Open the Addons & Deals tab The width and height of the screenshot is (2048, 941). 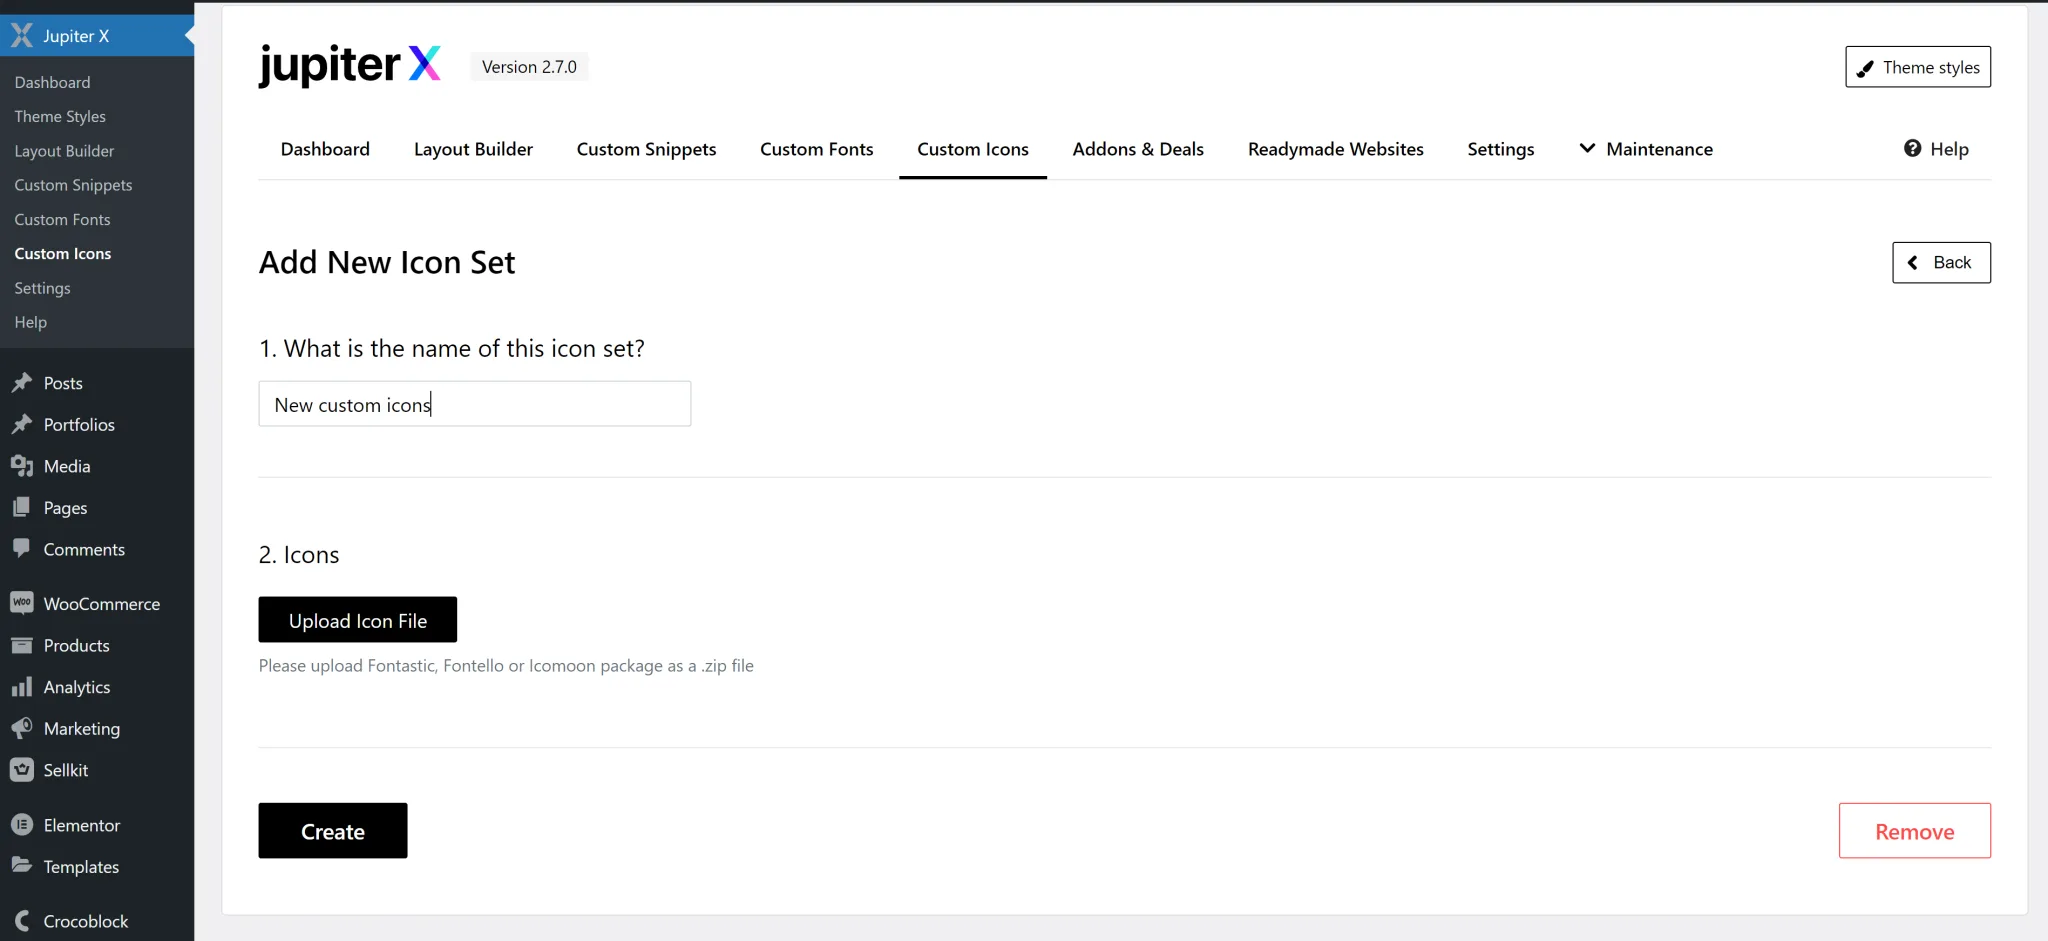pyautogui.click(x=1138, y=149)
